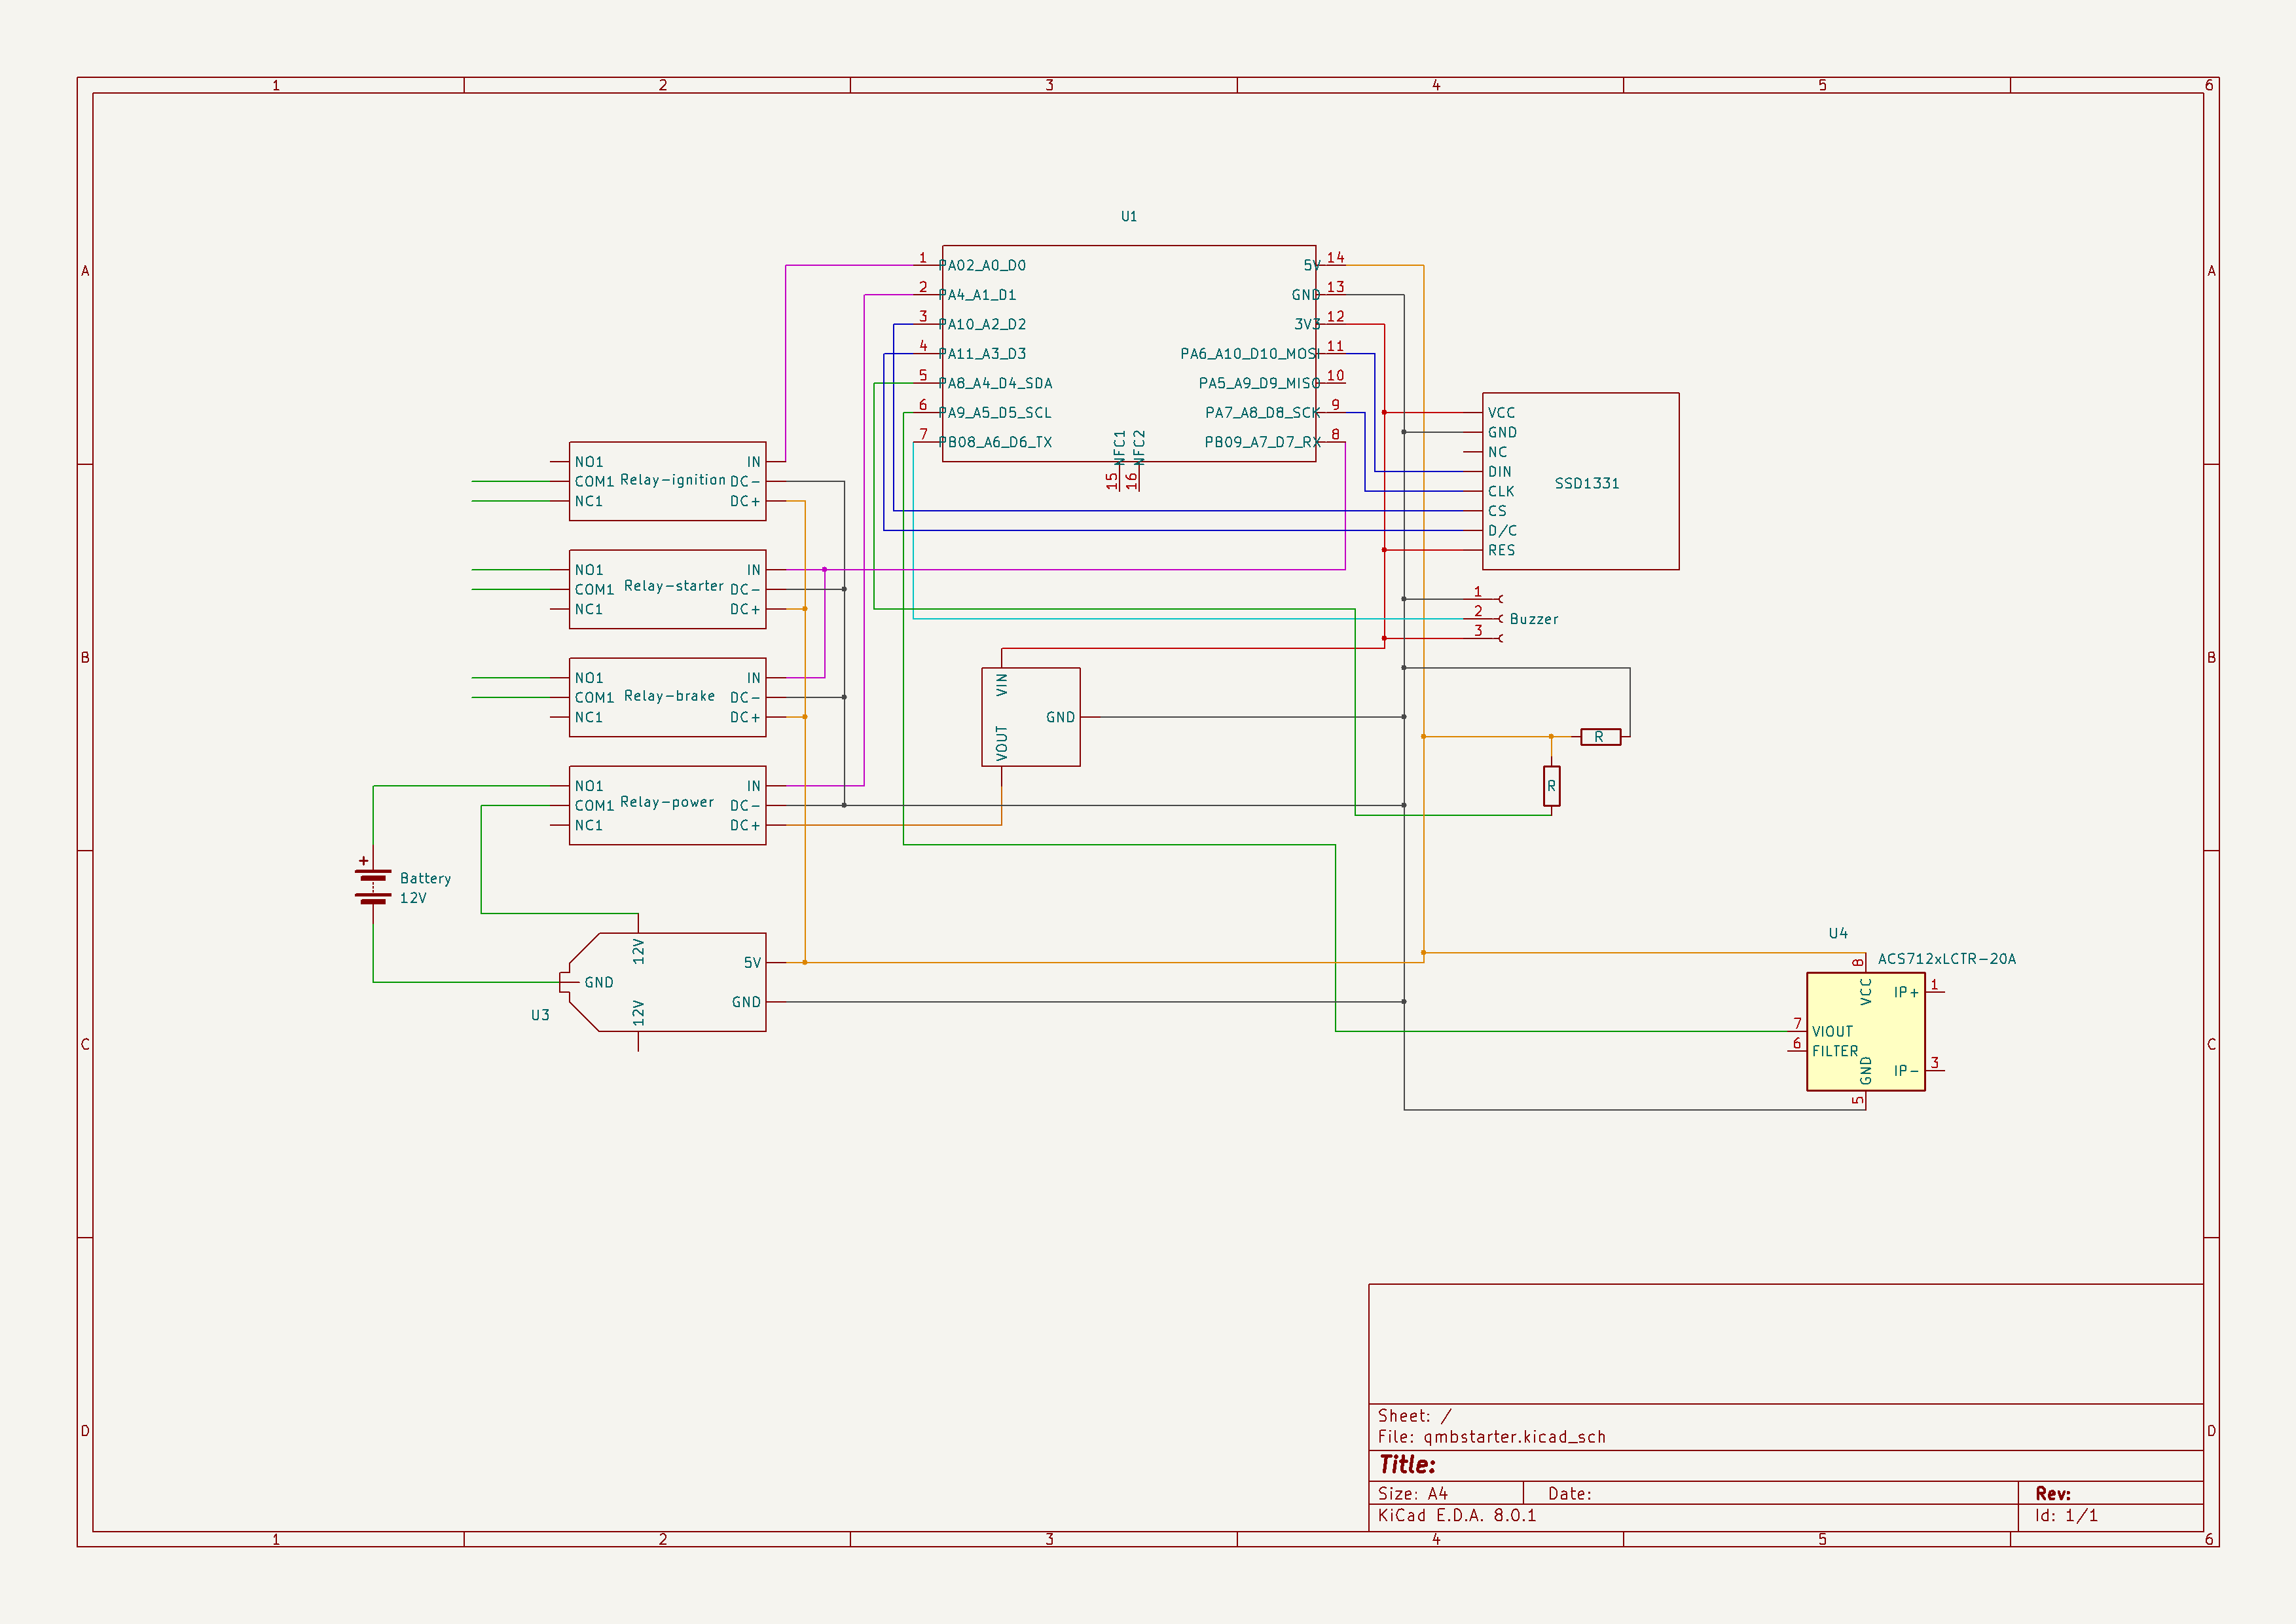Click the NC pin on SSD1331
The height and width of the screenshot is (1624, 2296).
1497,452
